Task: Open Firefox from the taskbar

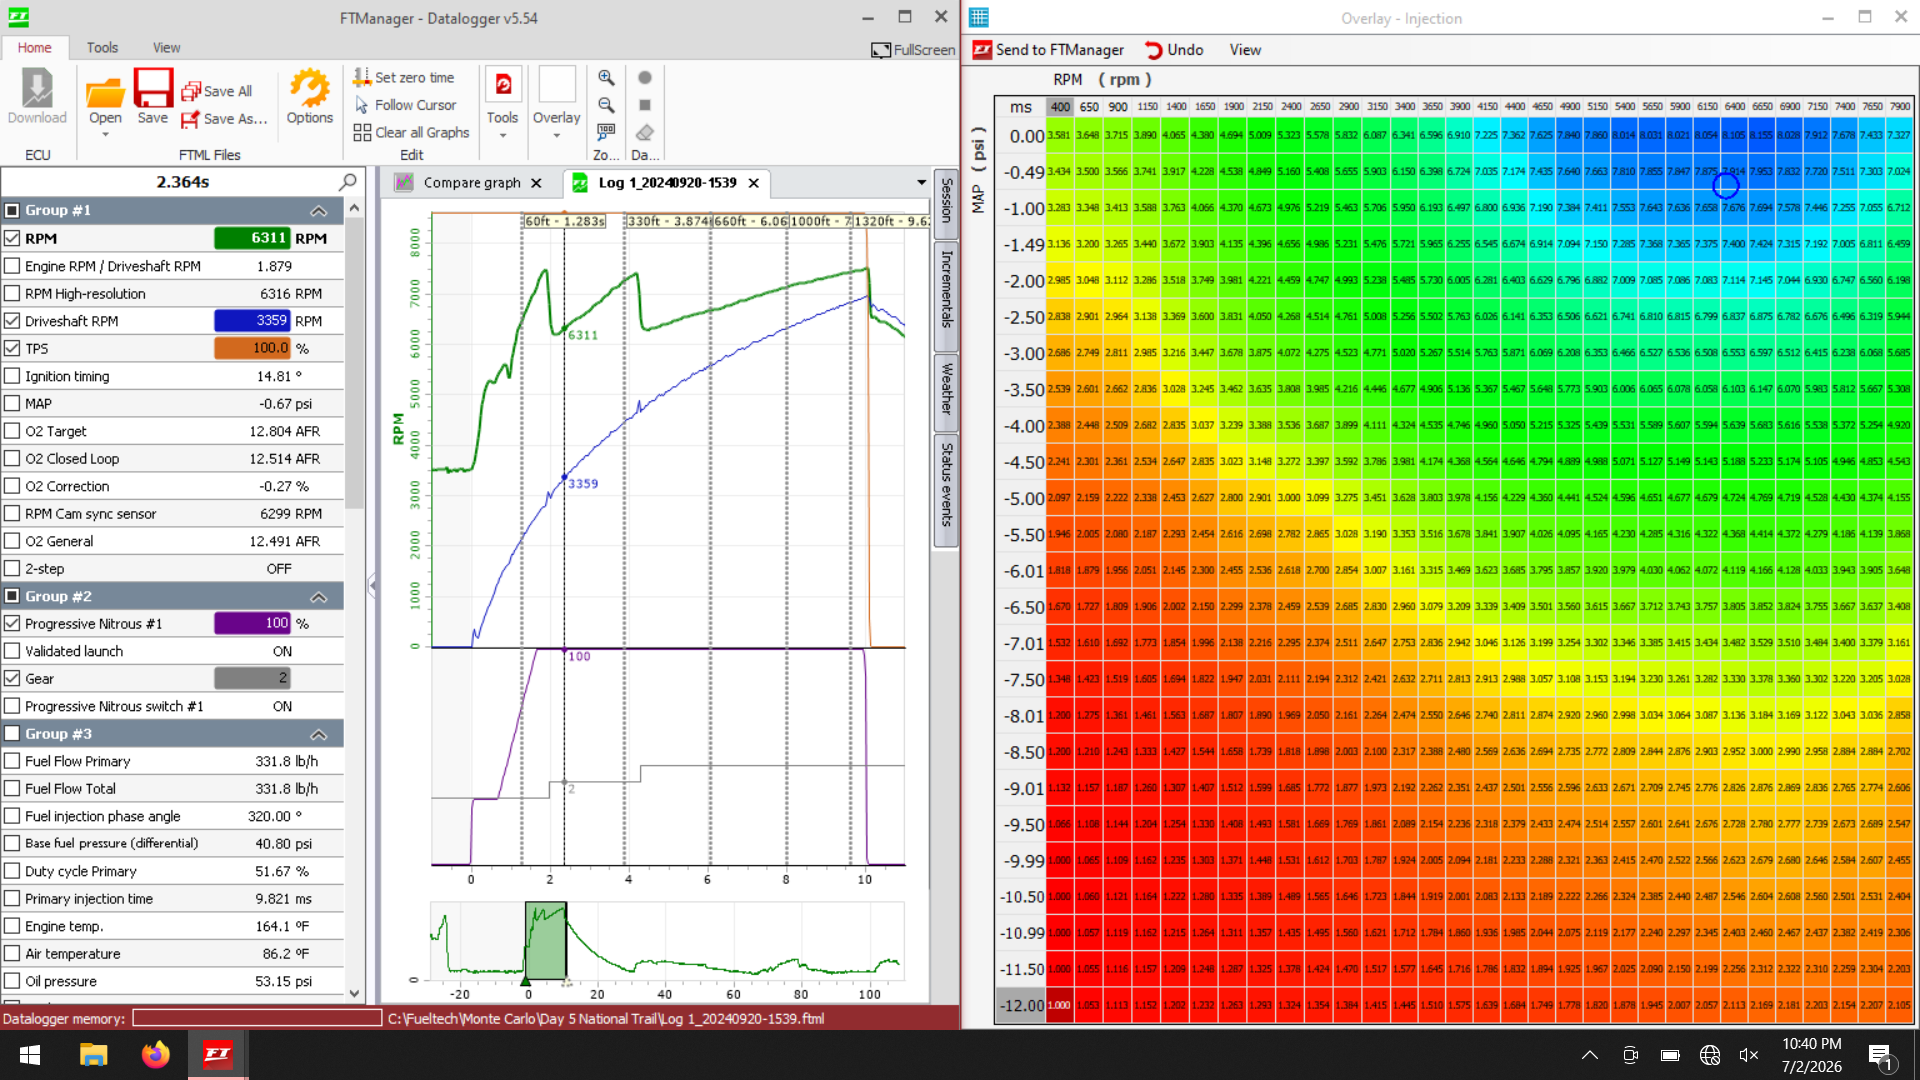Action: (x=155, y=1055)
